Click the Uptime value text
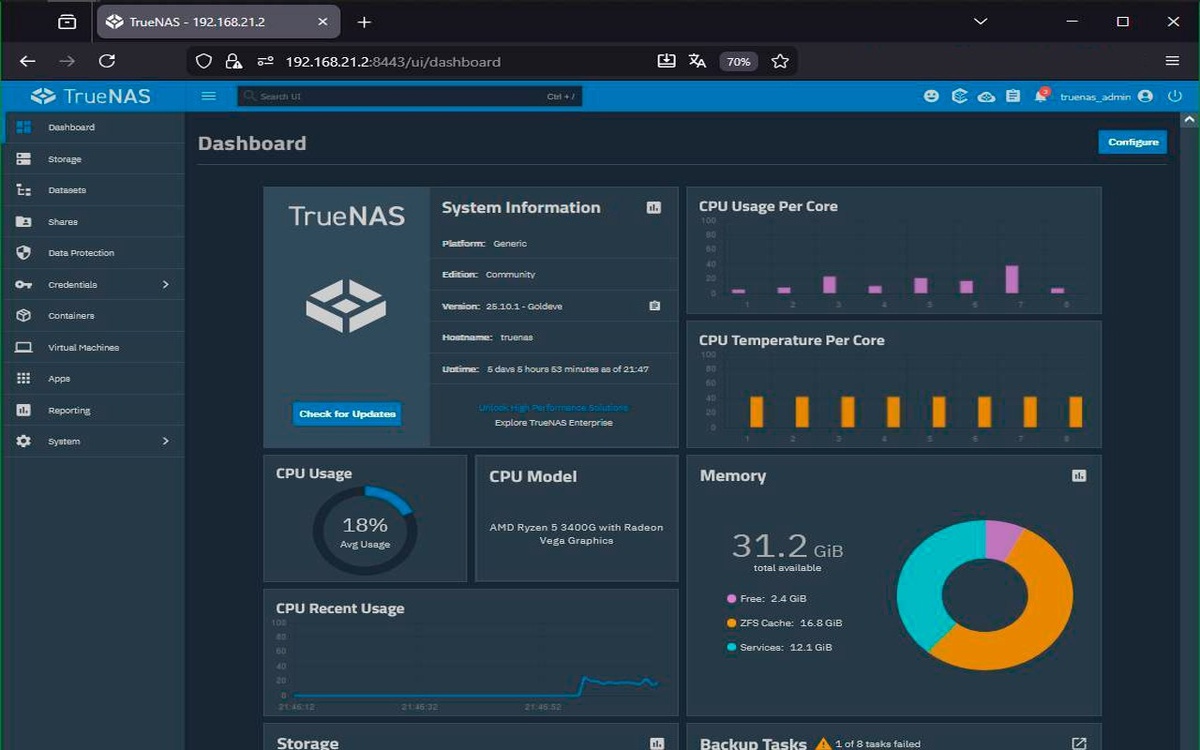Image resolution: width=1200 pixels, height=750 pixels. click(x=568, y=369)
